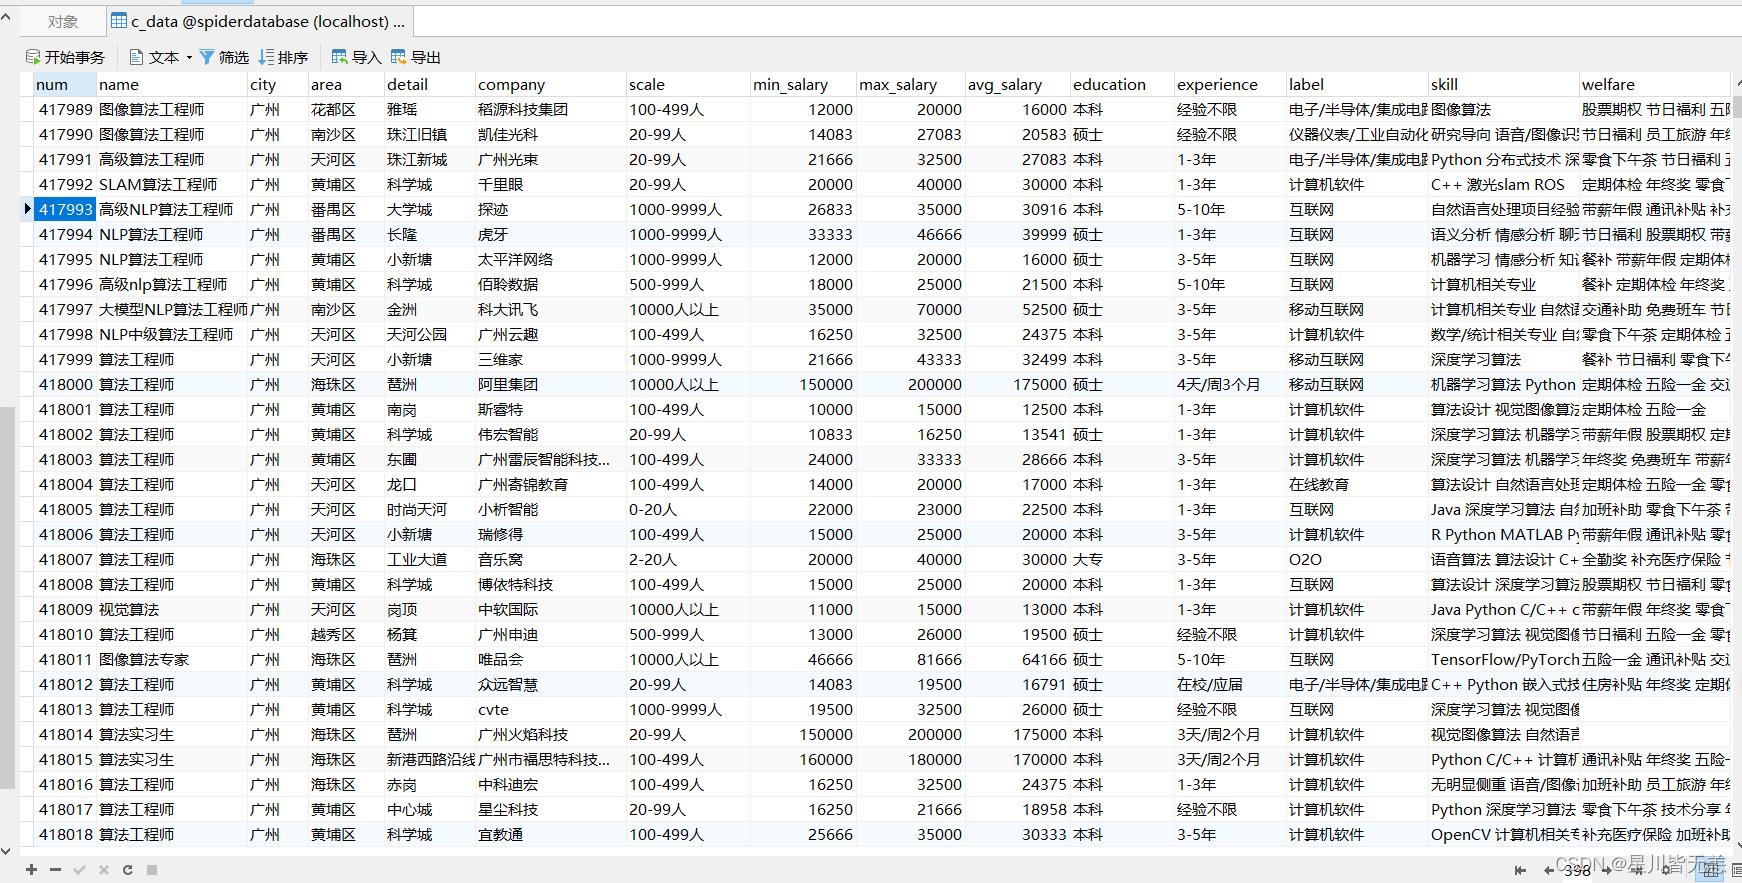Delete record using the minus icon
Viewport: 1742px width, 883px height.
point(55,870)
